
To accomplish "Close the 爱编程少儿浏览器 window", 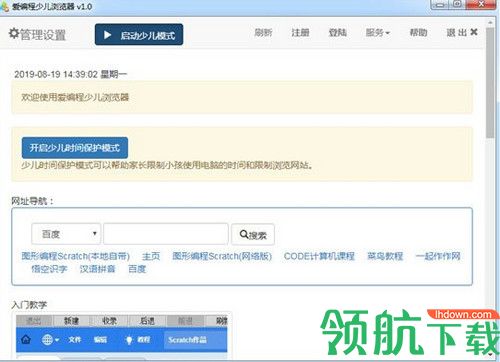I will (481, 4).
